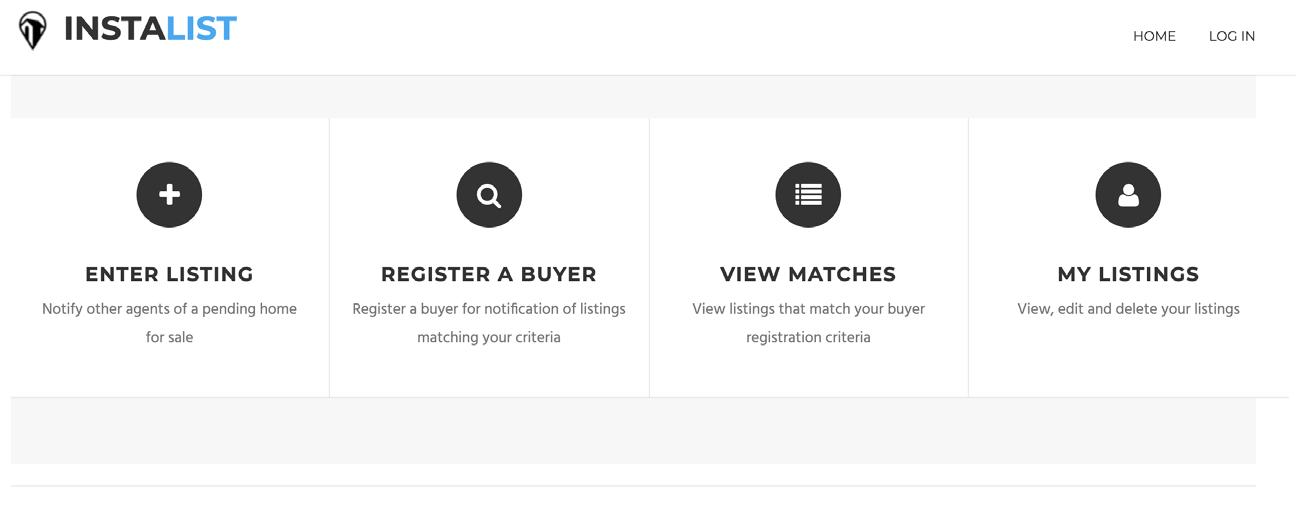Open the MY LISTINGS heading link
This screenshot has height=507, width=1296.
tap(1128, 274)
